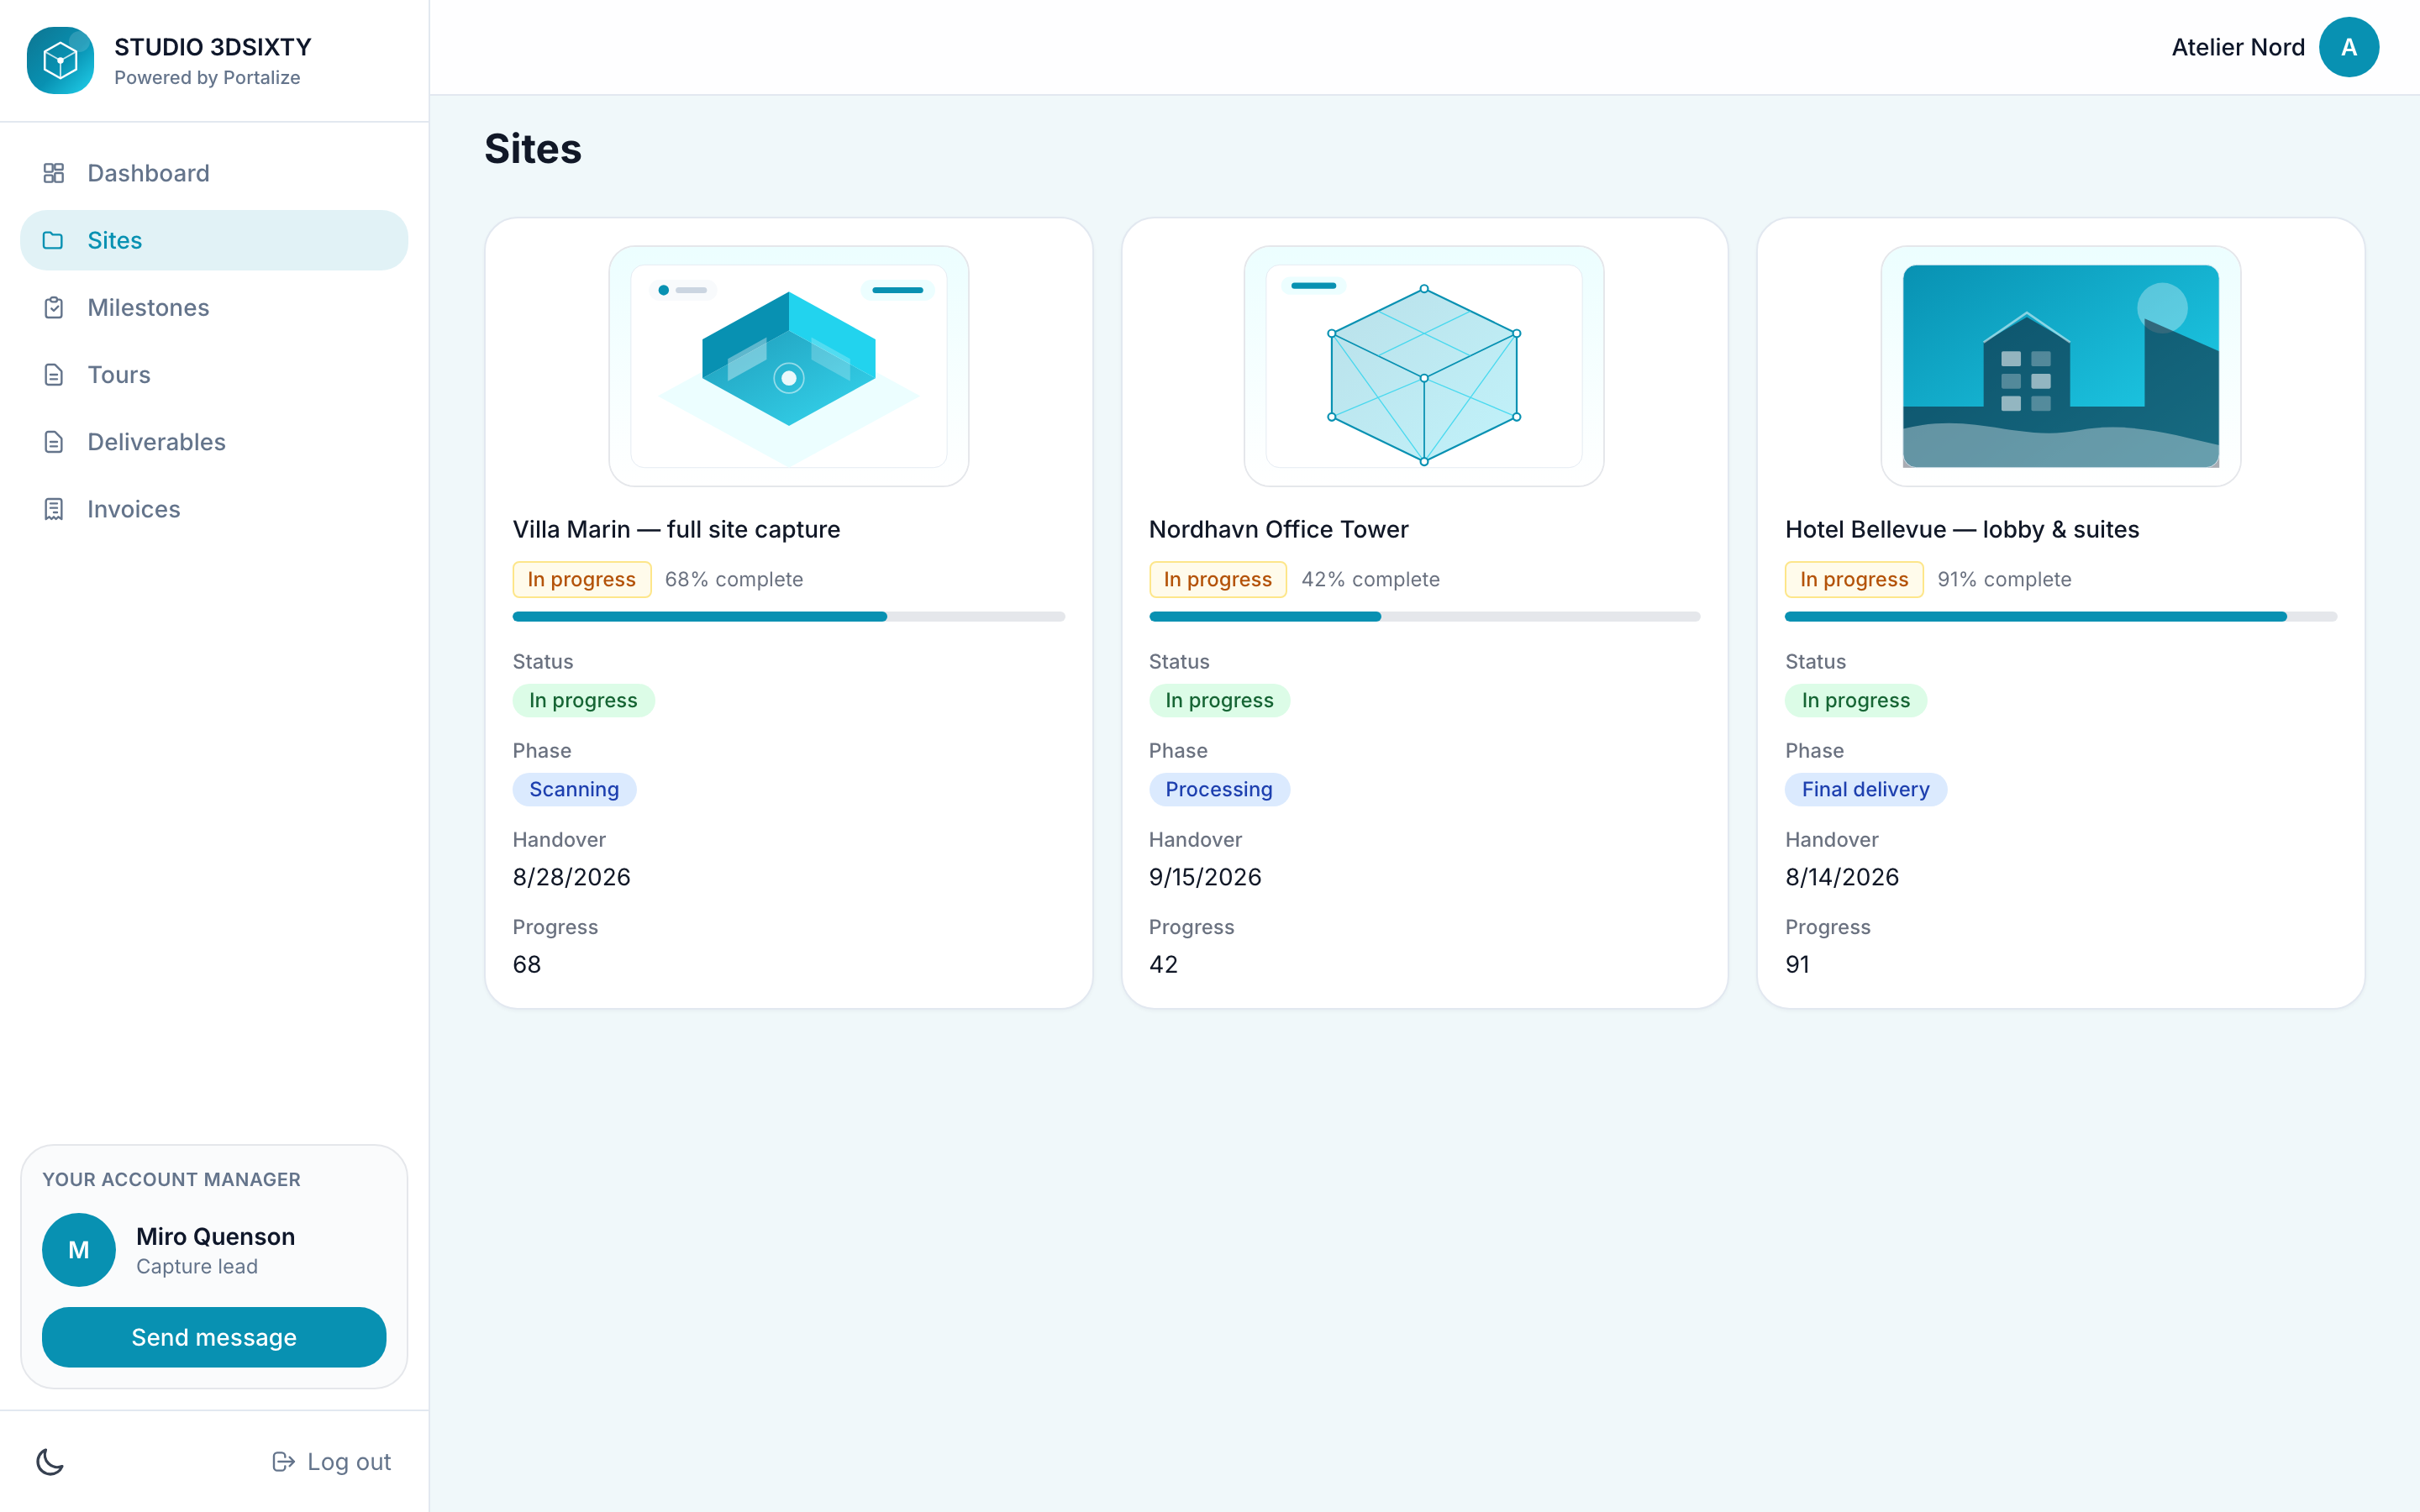2420x1512 pixels.
Task: Click the Hotel Bellevue building thumbnail
Action: [2060, 366]
